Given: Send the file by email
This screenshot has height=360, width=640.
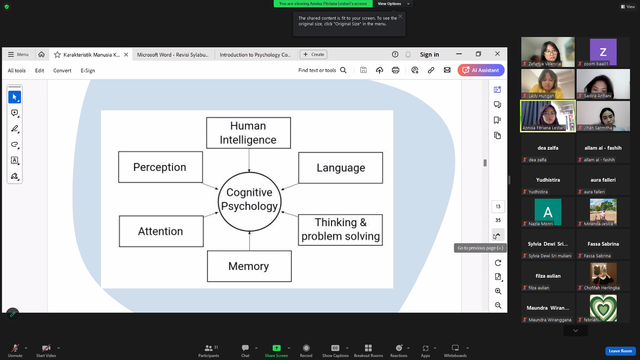Looking at the screenshot, I should pos(447,70).
